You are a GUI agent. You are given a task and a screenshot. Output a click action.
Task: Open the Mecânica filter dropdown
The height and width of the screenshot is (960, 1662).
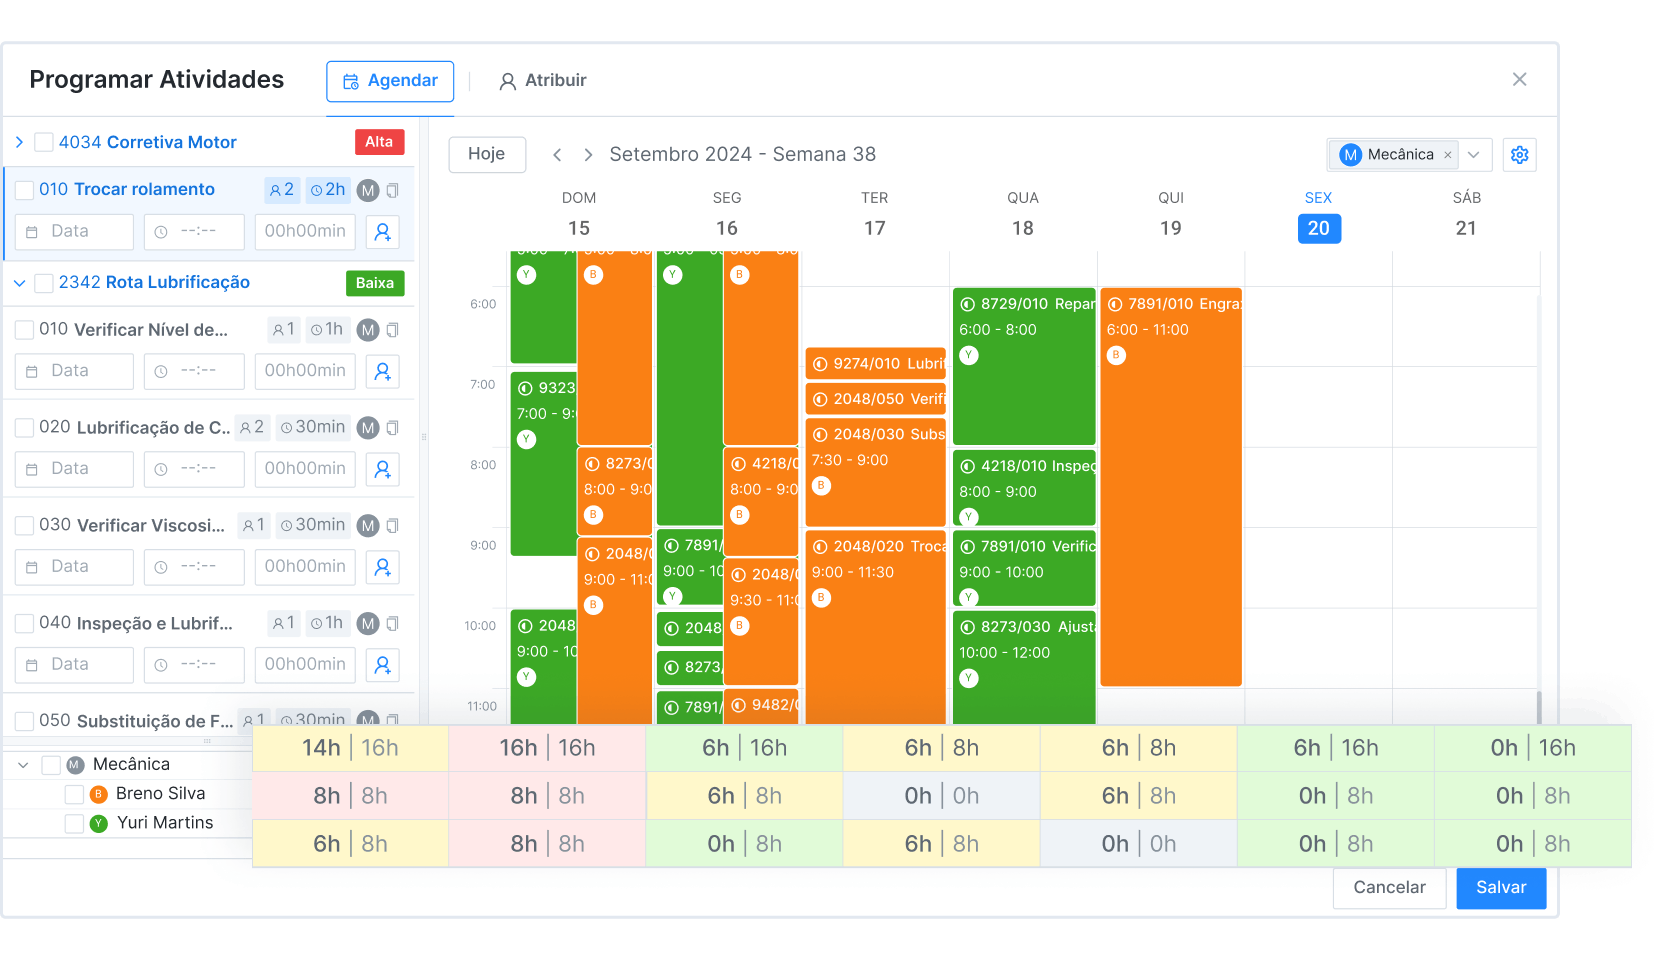coord(1473,154)
